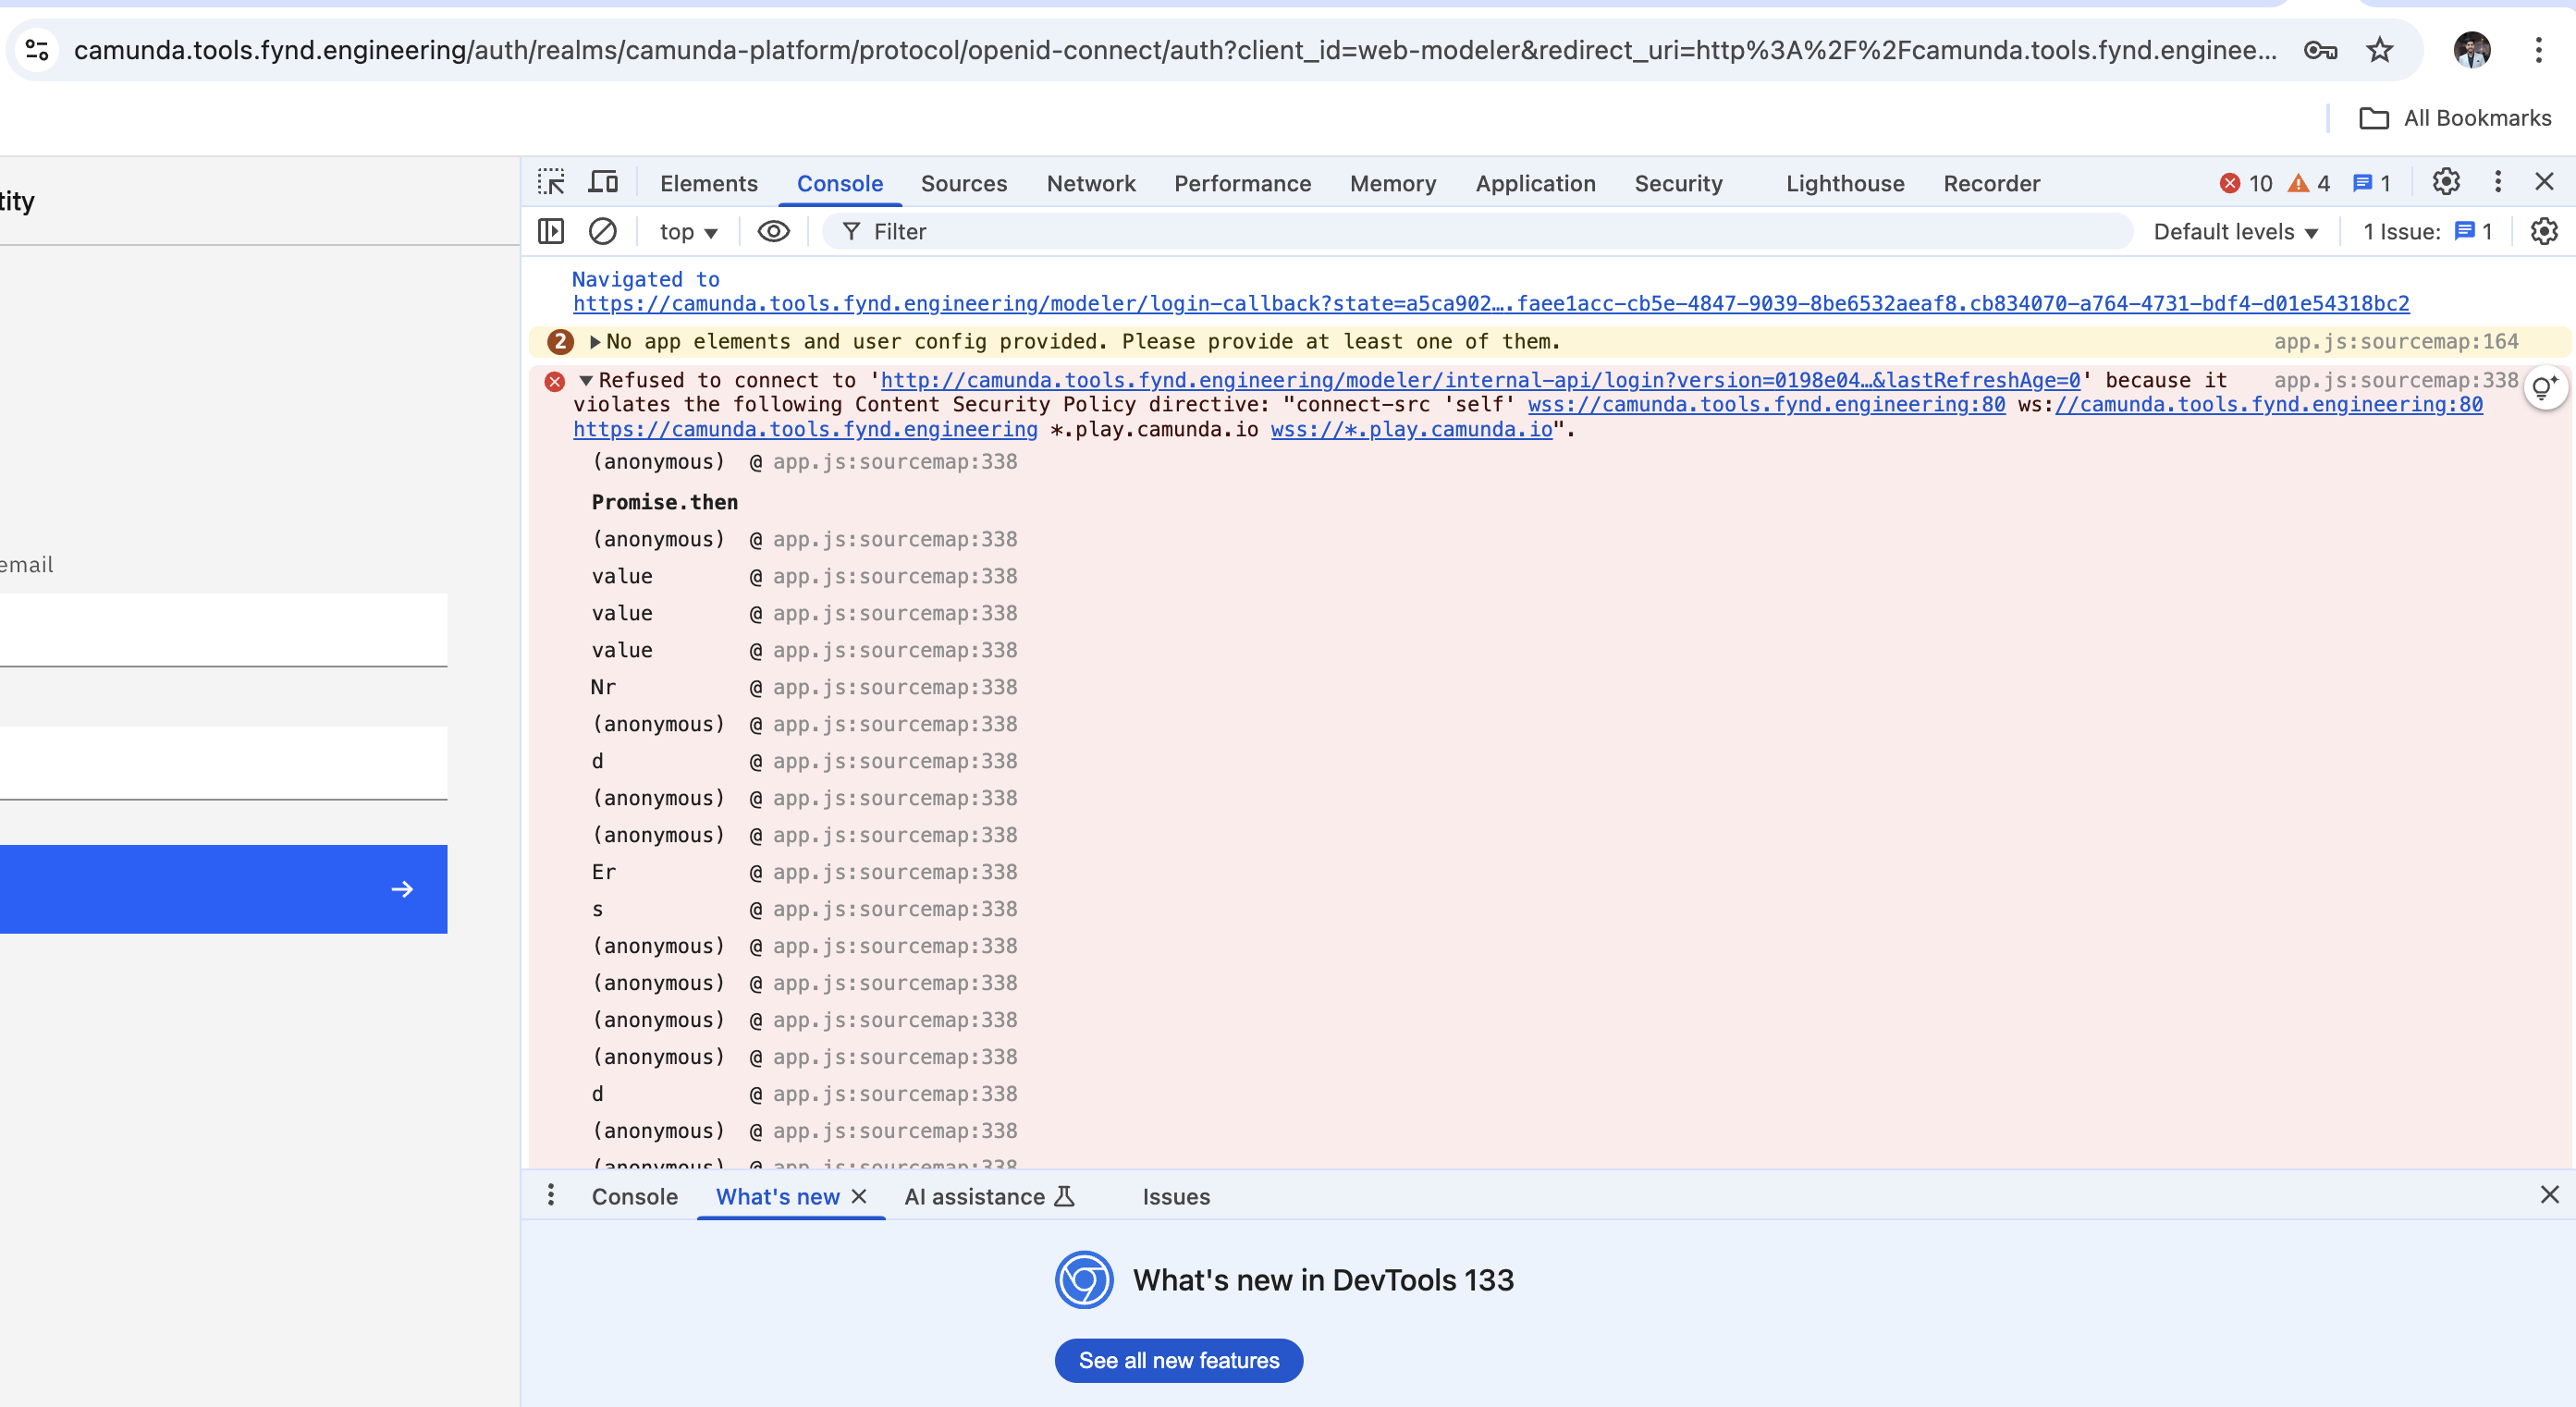The height and width of the screenshot is (1407, 2576).
Task: Open the AI assistance drawer tab
Action: click(989, 1196)
